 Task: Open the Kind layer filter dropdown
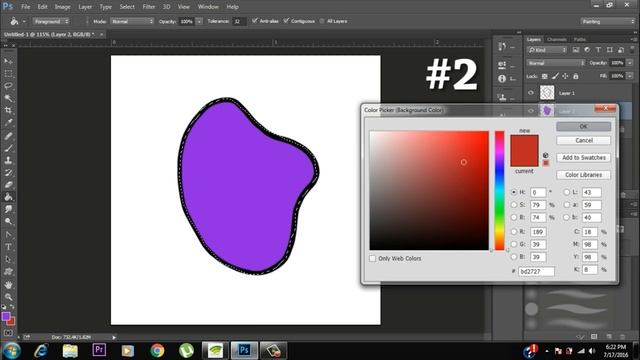(x=547, y=50)
